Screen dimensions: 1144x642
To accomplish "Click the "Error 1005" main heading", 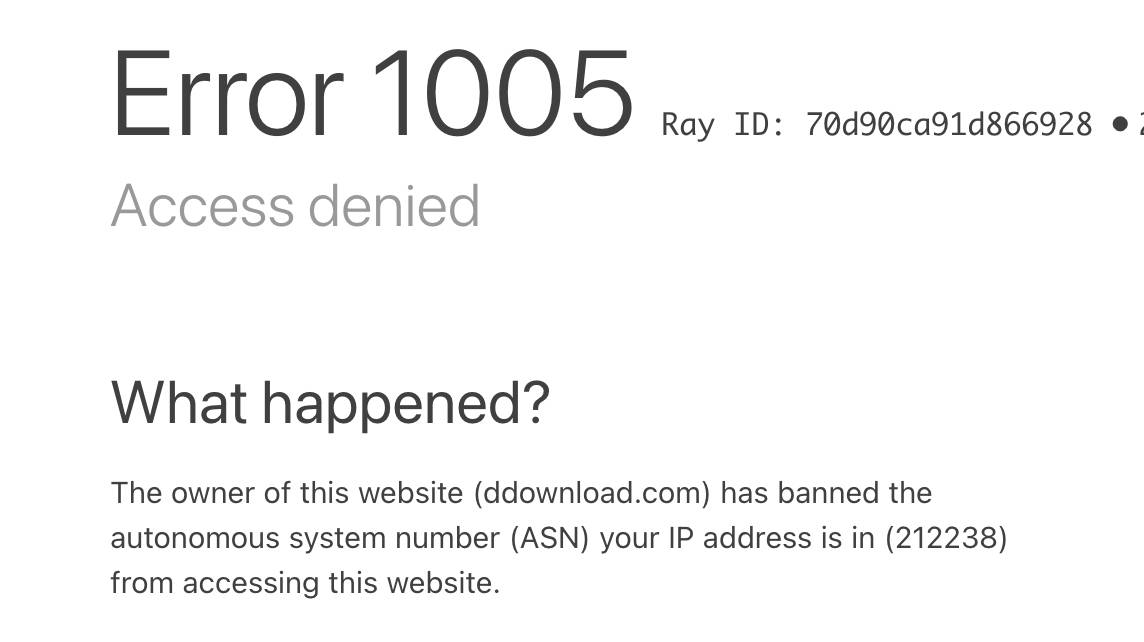I will point(372,93).
